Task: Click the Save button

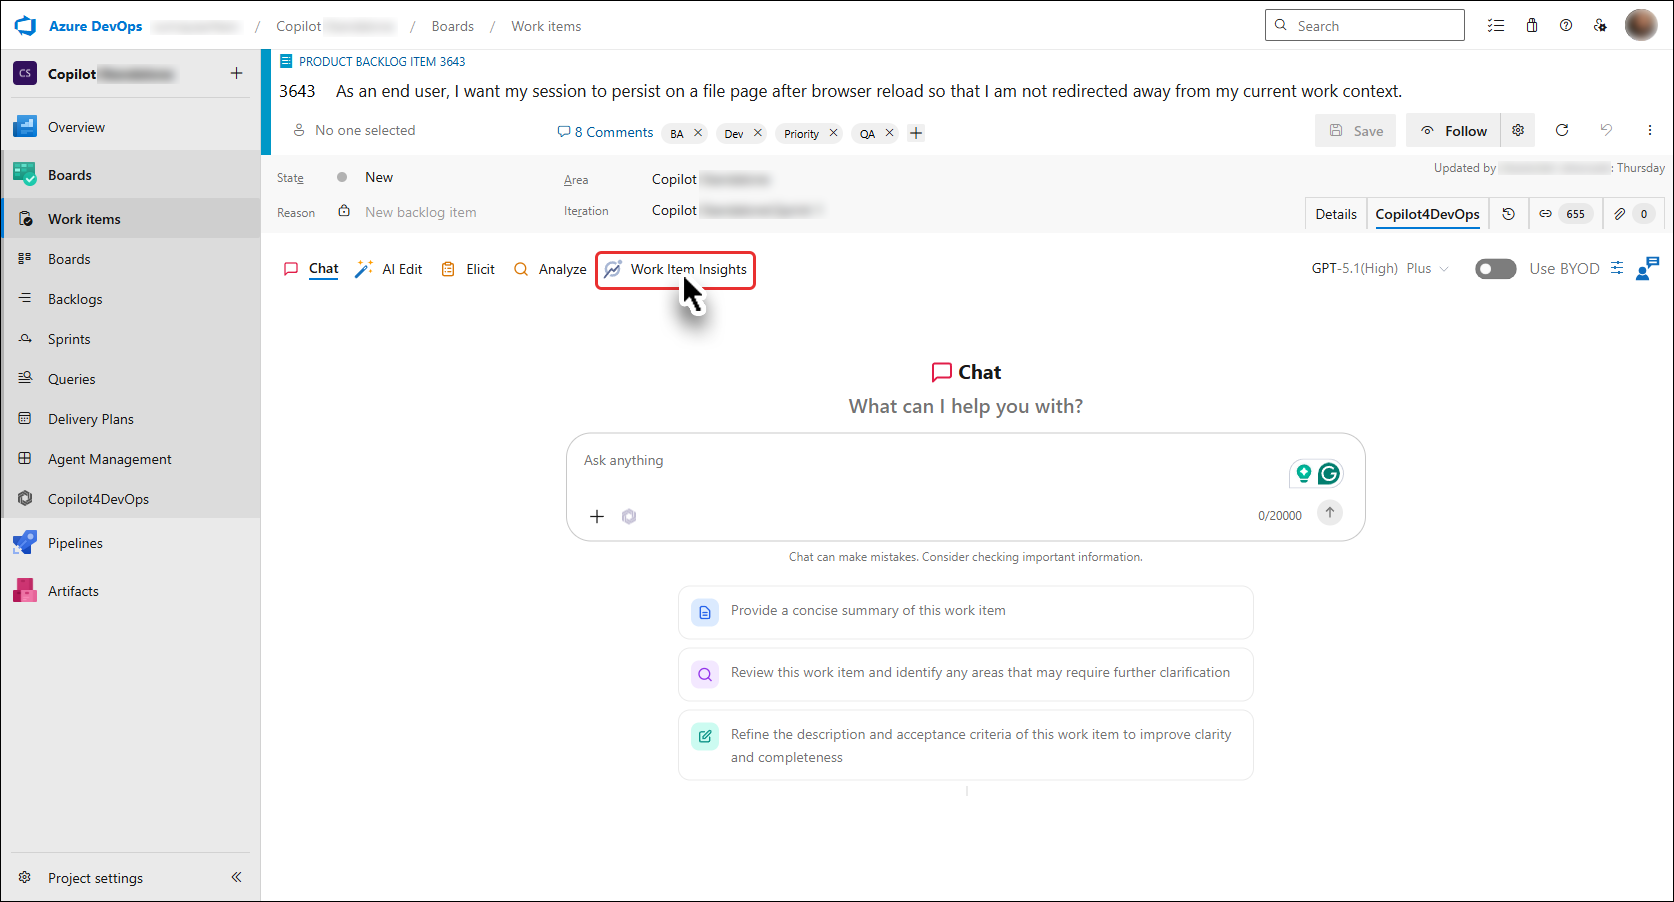Action: pos(1355,131)
